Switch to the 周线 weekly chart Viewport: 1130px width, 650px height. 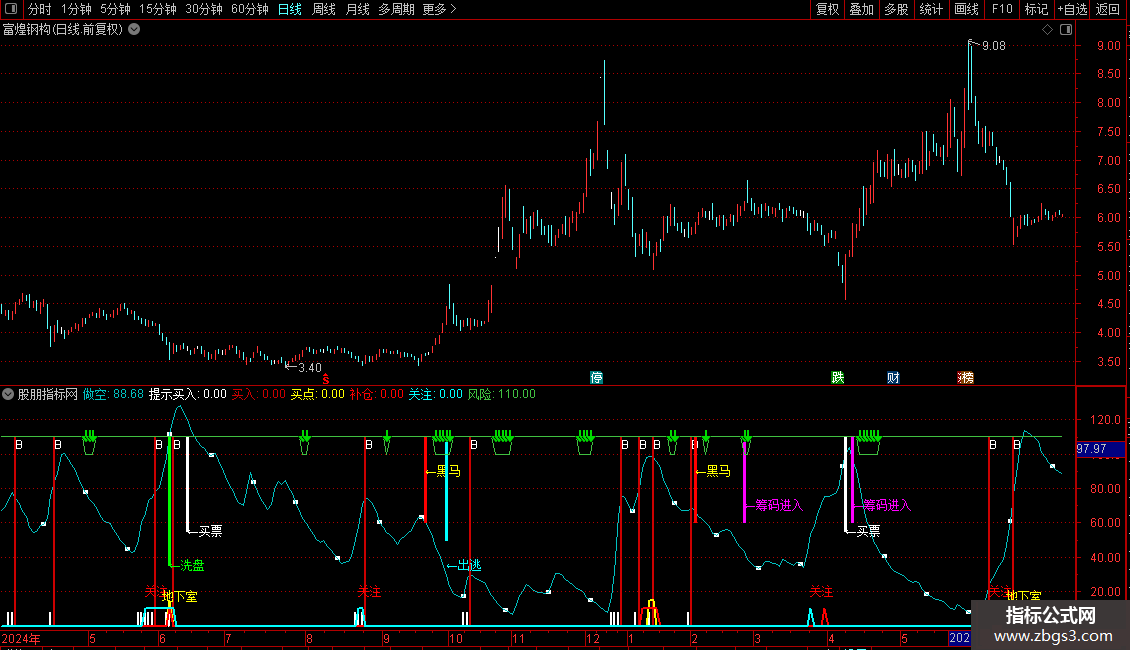[324, 9]
